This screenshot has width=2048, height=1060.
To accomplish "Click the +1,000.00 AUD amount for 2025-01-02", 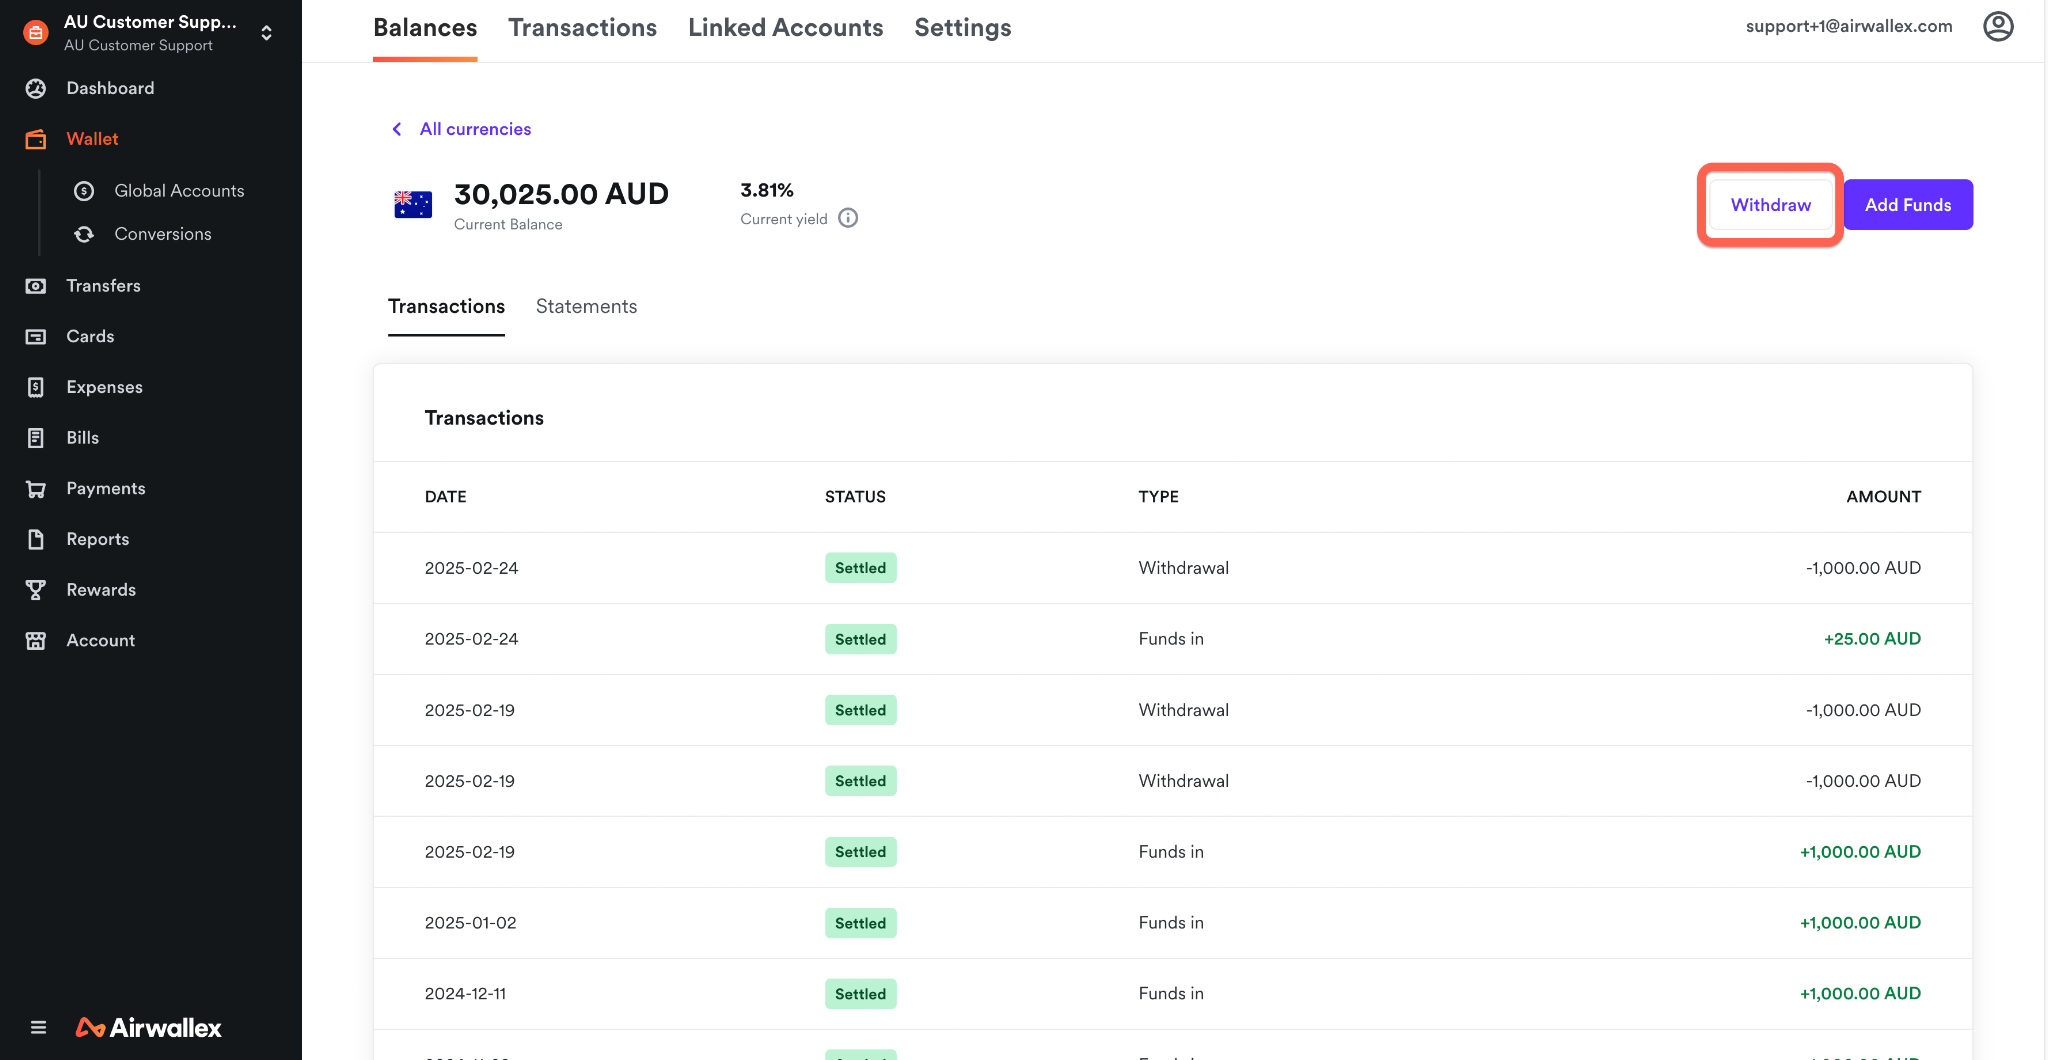I will point(1860,923).
